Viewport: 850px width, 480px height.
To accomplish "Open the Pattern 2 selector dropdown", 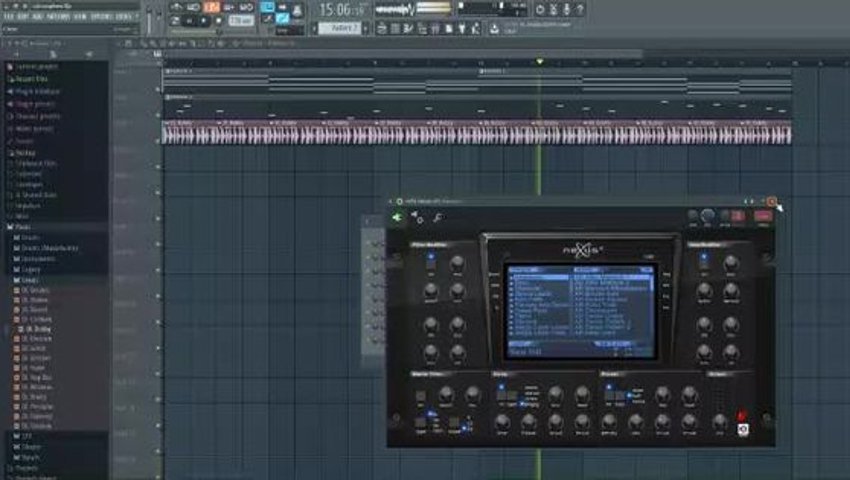I will click(x=340, y=28).
